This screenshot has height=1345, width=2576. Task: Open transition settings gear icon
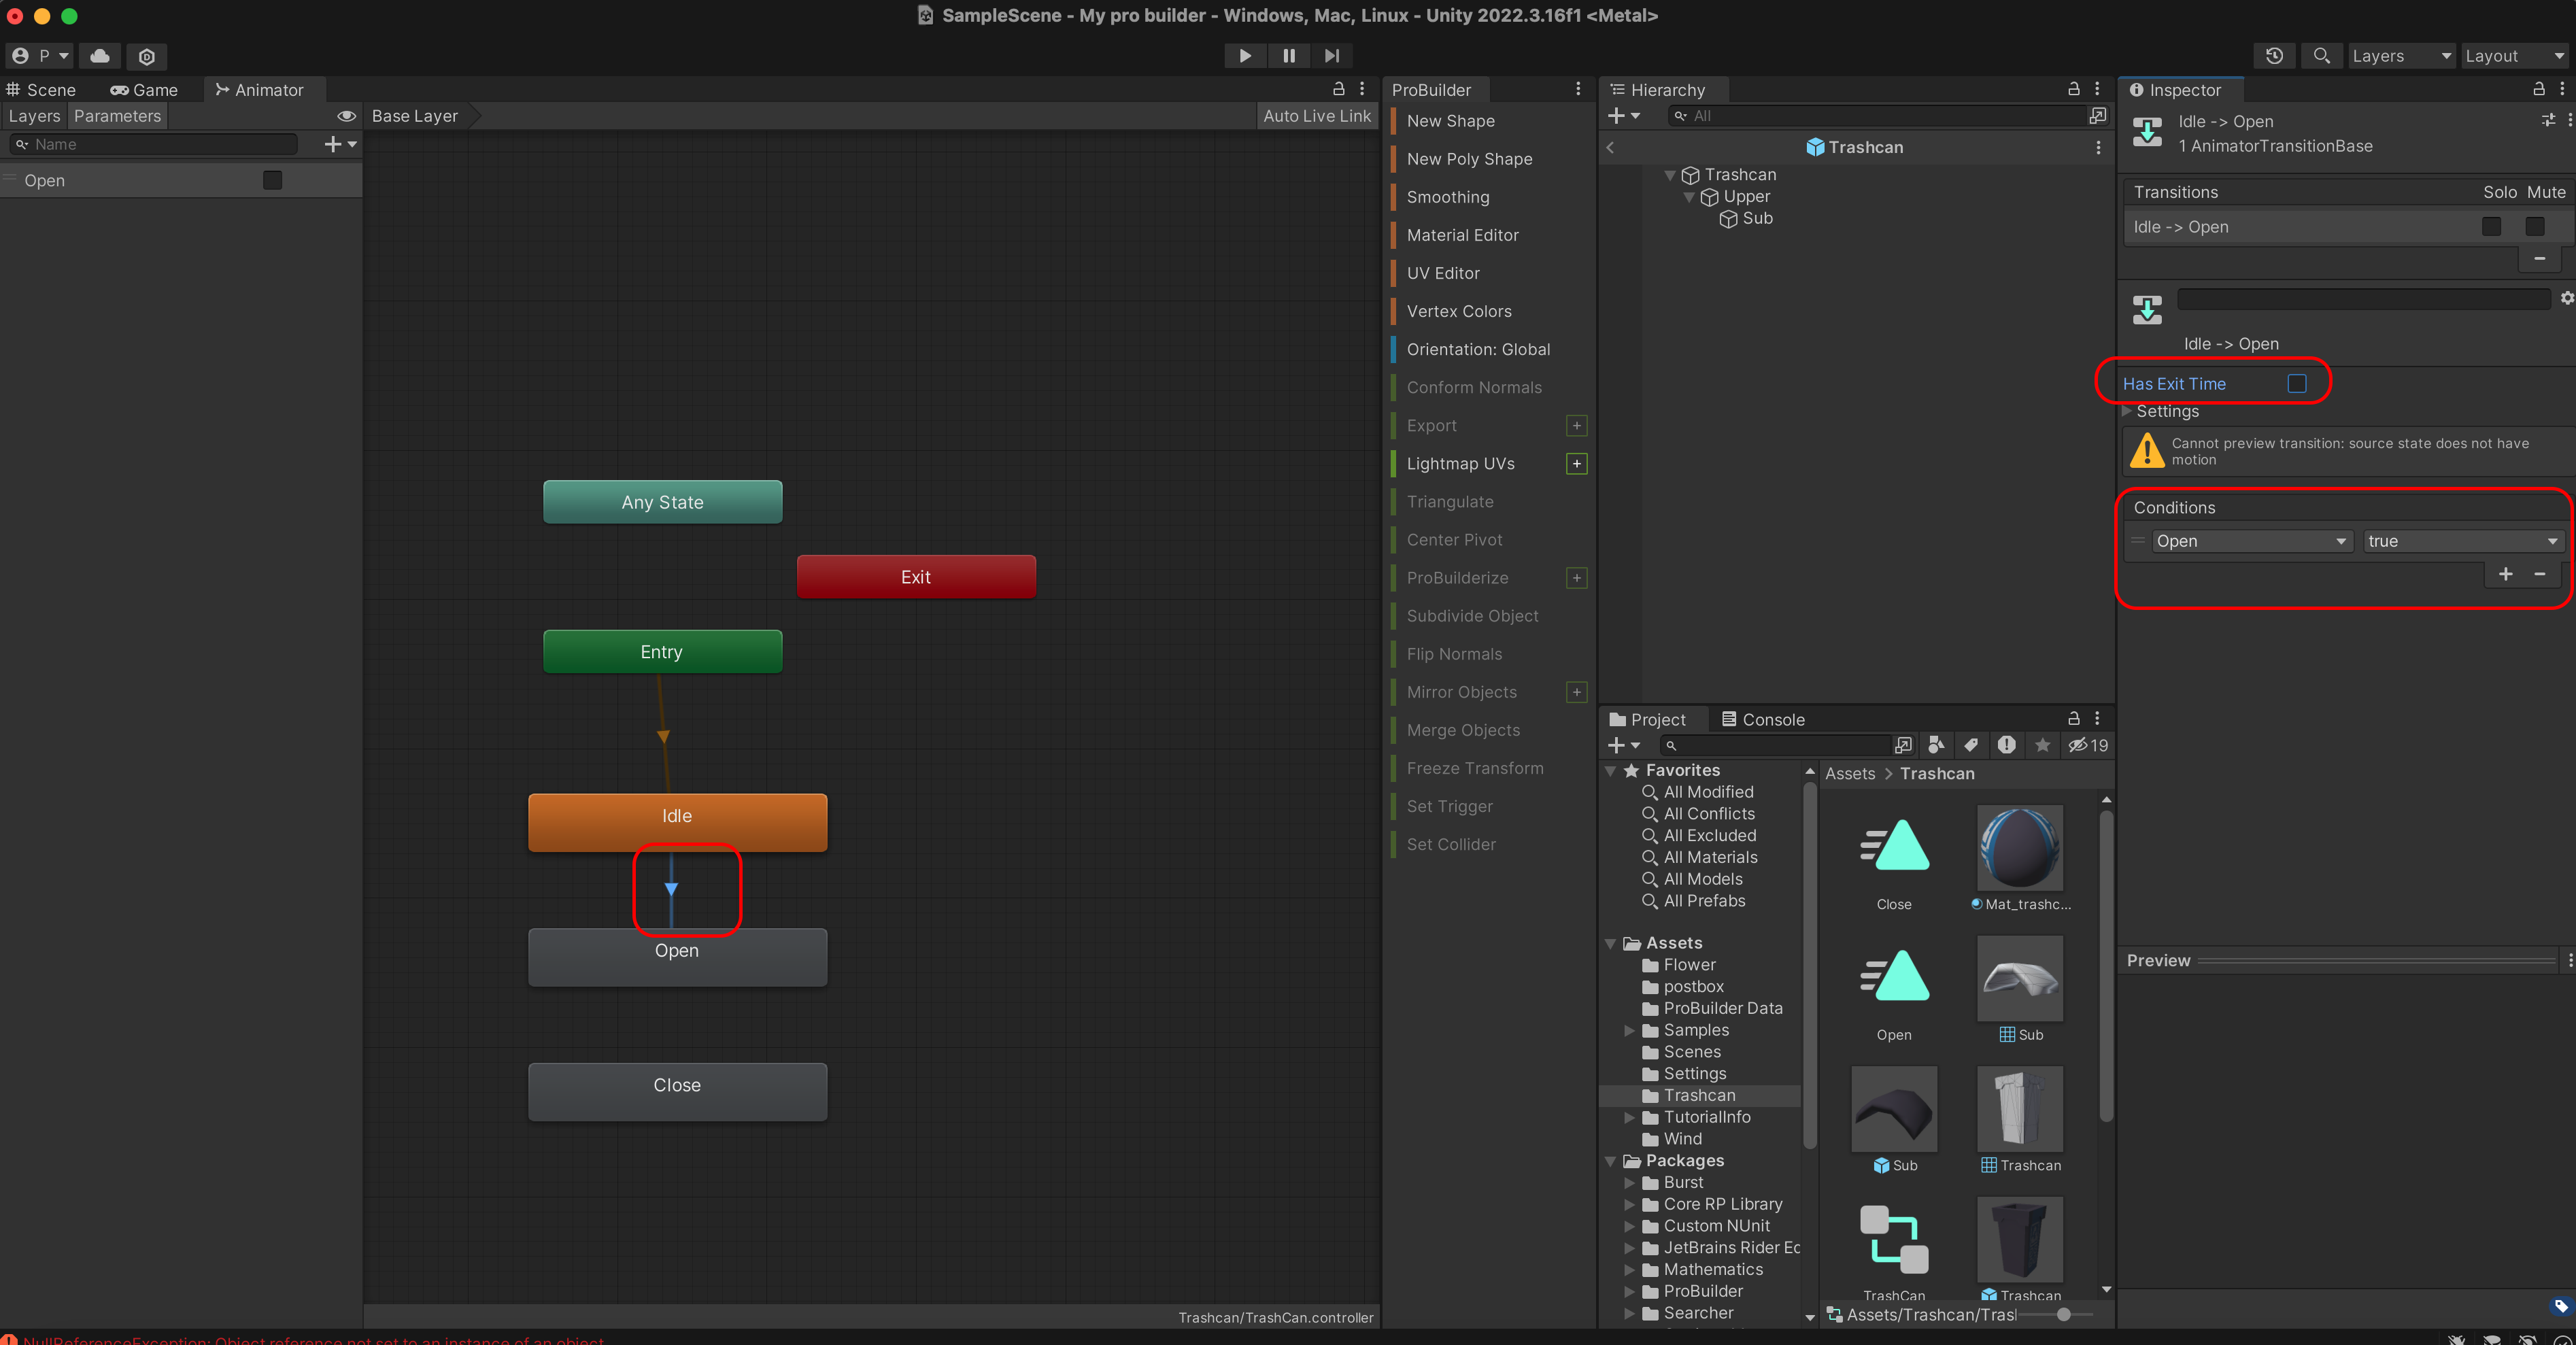tap(2566, 298)
